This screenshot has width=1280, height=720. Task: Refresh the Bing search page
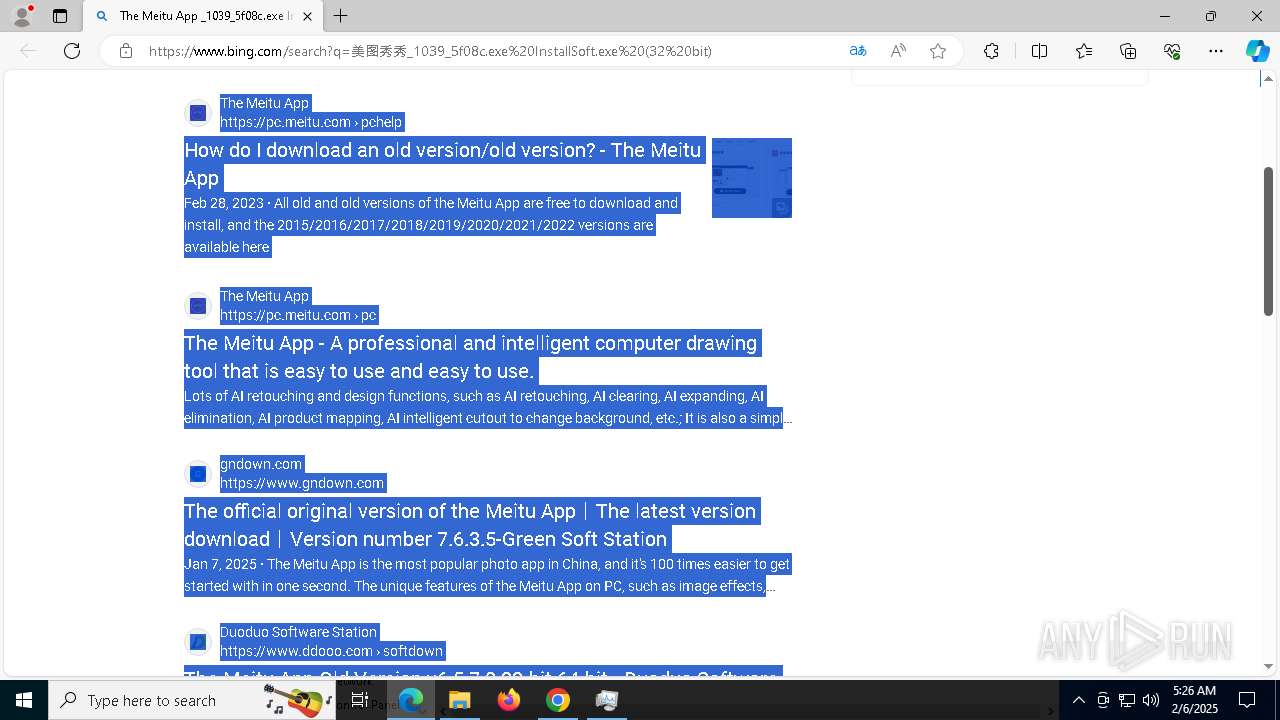[72, 51]
